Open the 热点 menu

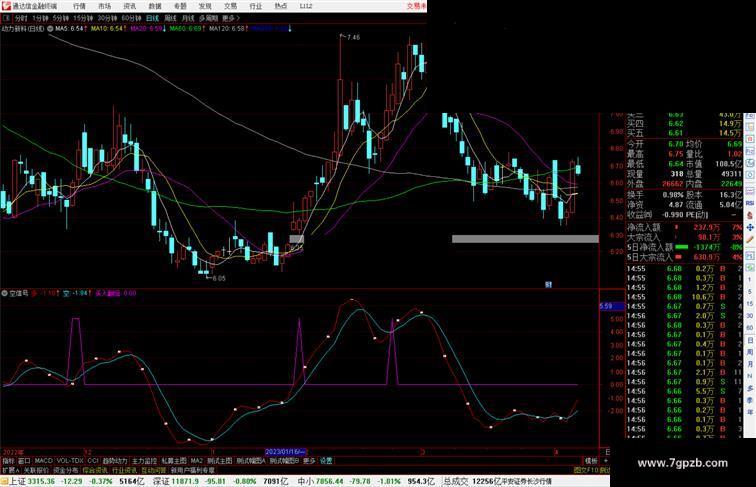(x=281, y=6)
